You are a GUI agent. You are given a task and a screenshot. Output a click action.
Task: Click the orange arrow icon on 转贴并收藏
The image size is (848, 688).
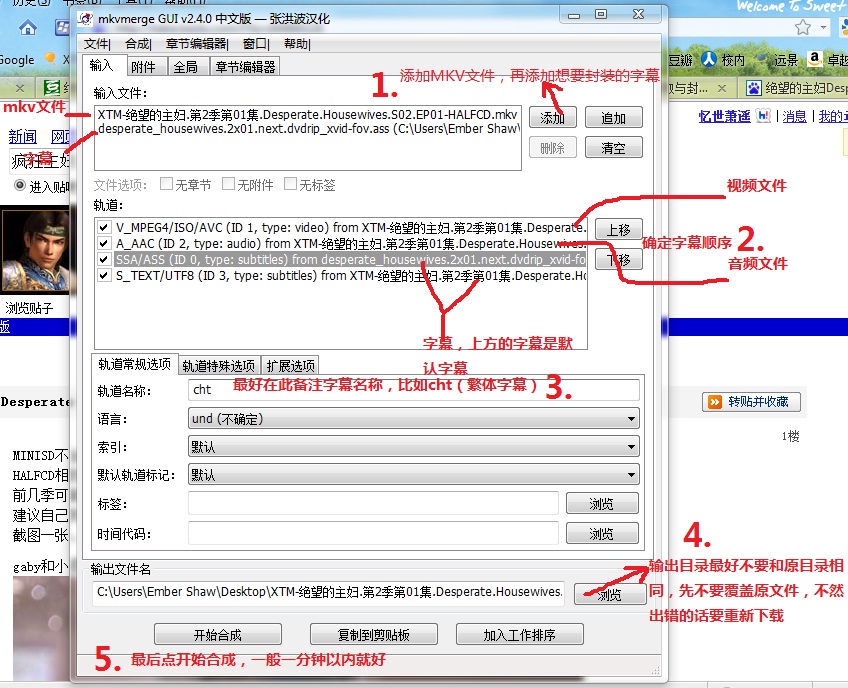point(715,402)
